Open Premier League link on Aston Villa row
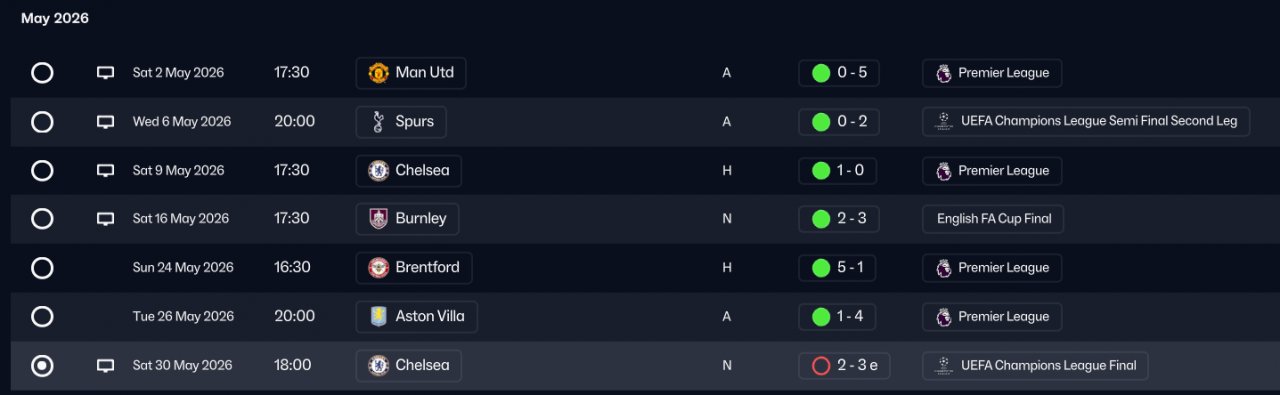 click(x=992, y=317)
